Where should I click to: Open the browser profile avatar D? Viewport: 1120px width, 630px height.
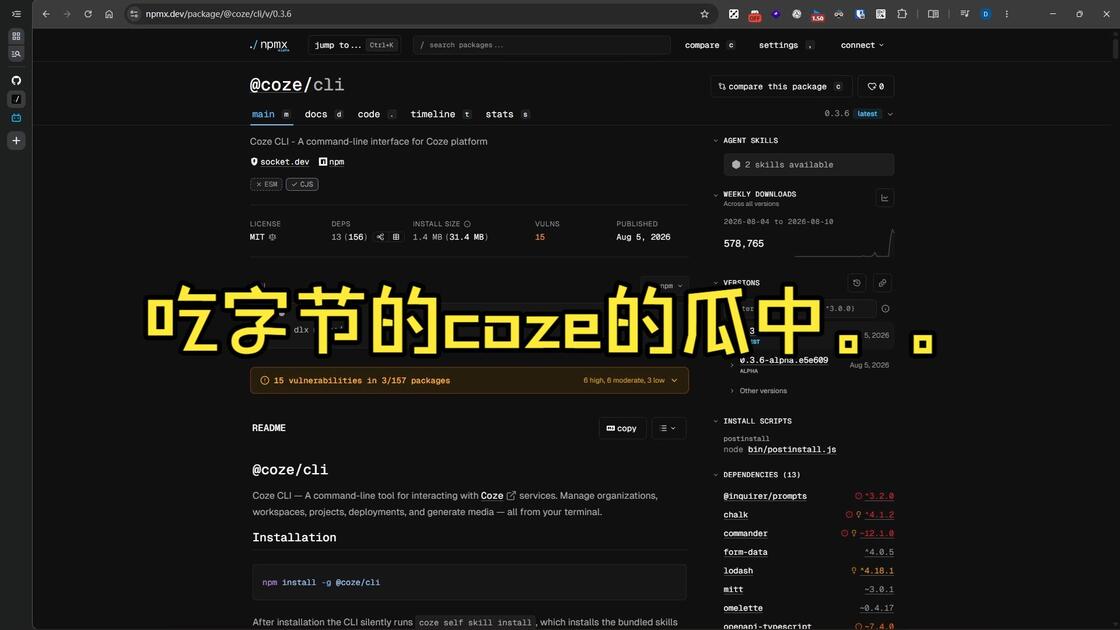click(x=985, y=14)
